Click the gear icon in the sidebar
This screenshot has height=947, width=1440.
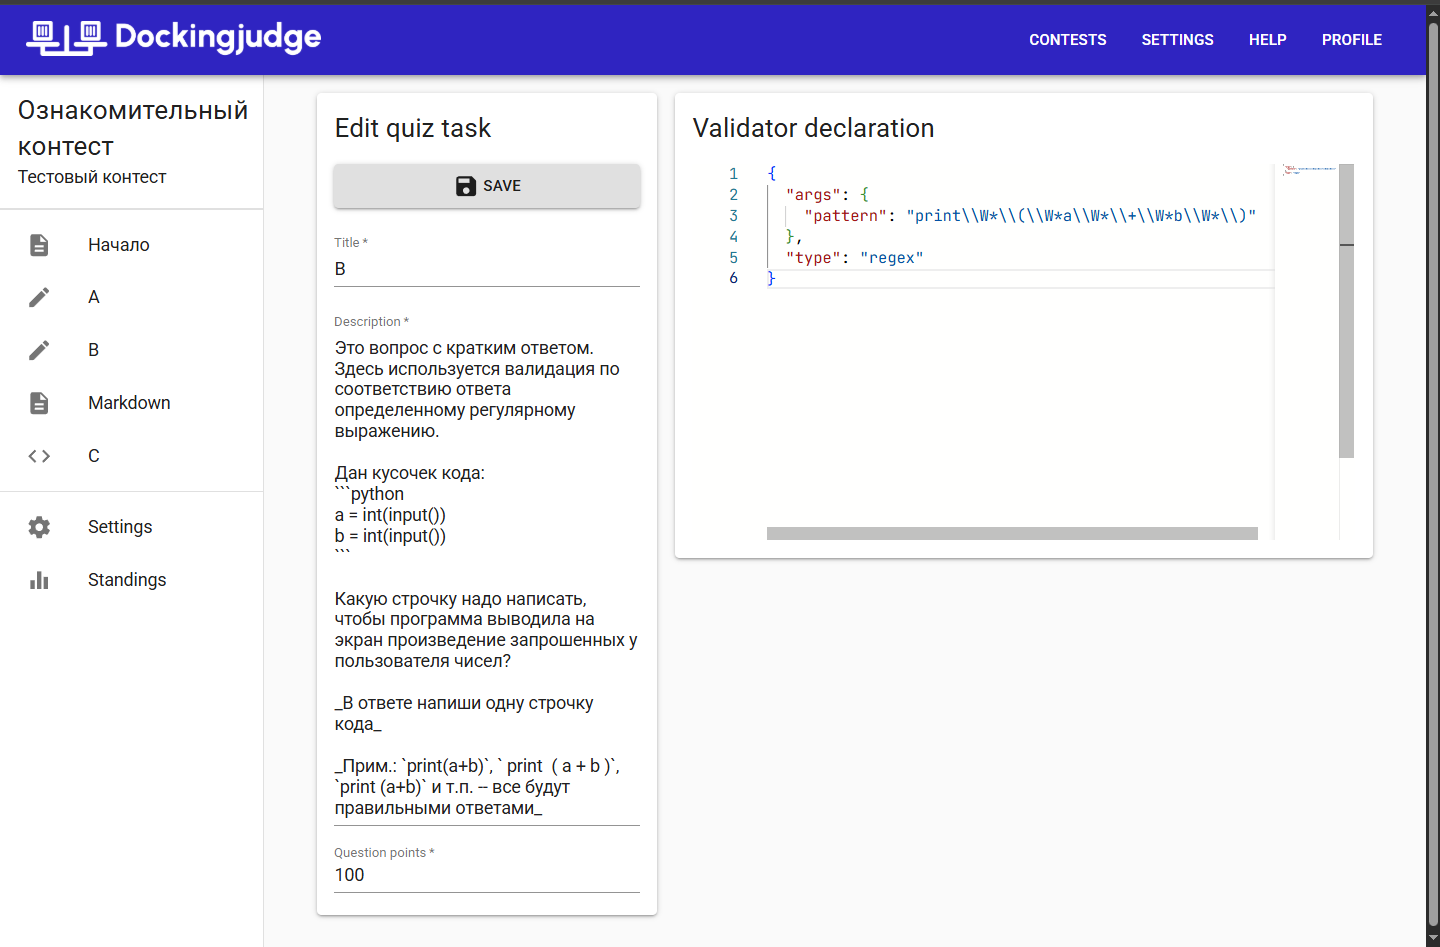(x=39, y=527)
